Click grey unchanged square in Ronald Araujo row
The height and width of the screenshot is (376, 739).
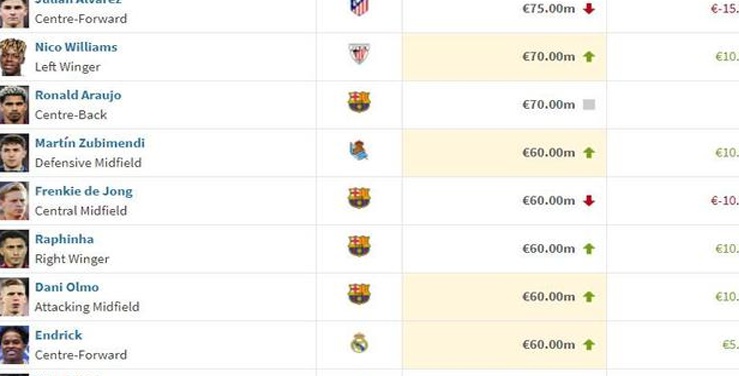pos(589,105)
